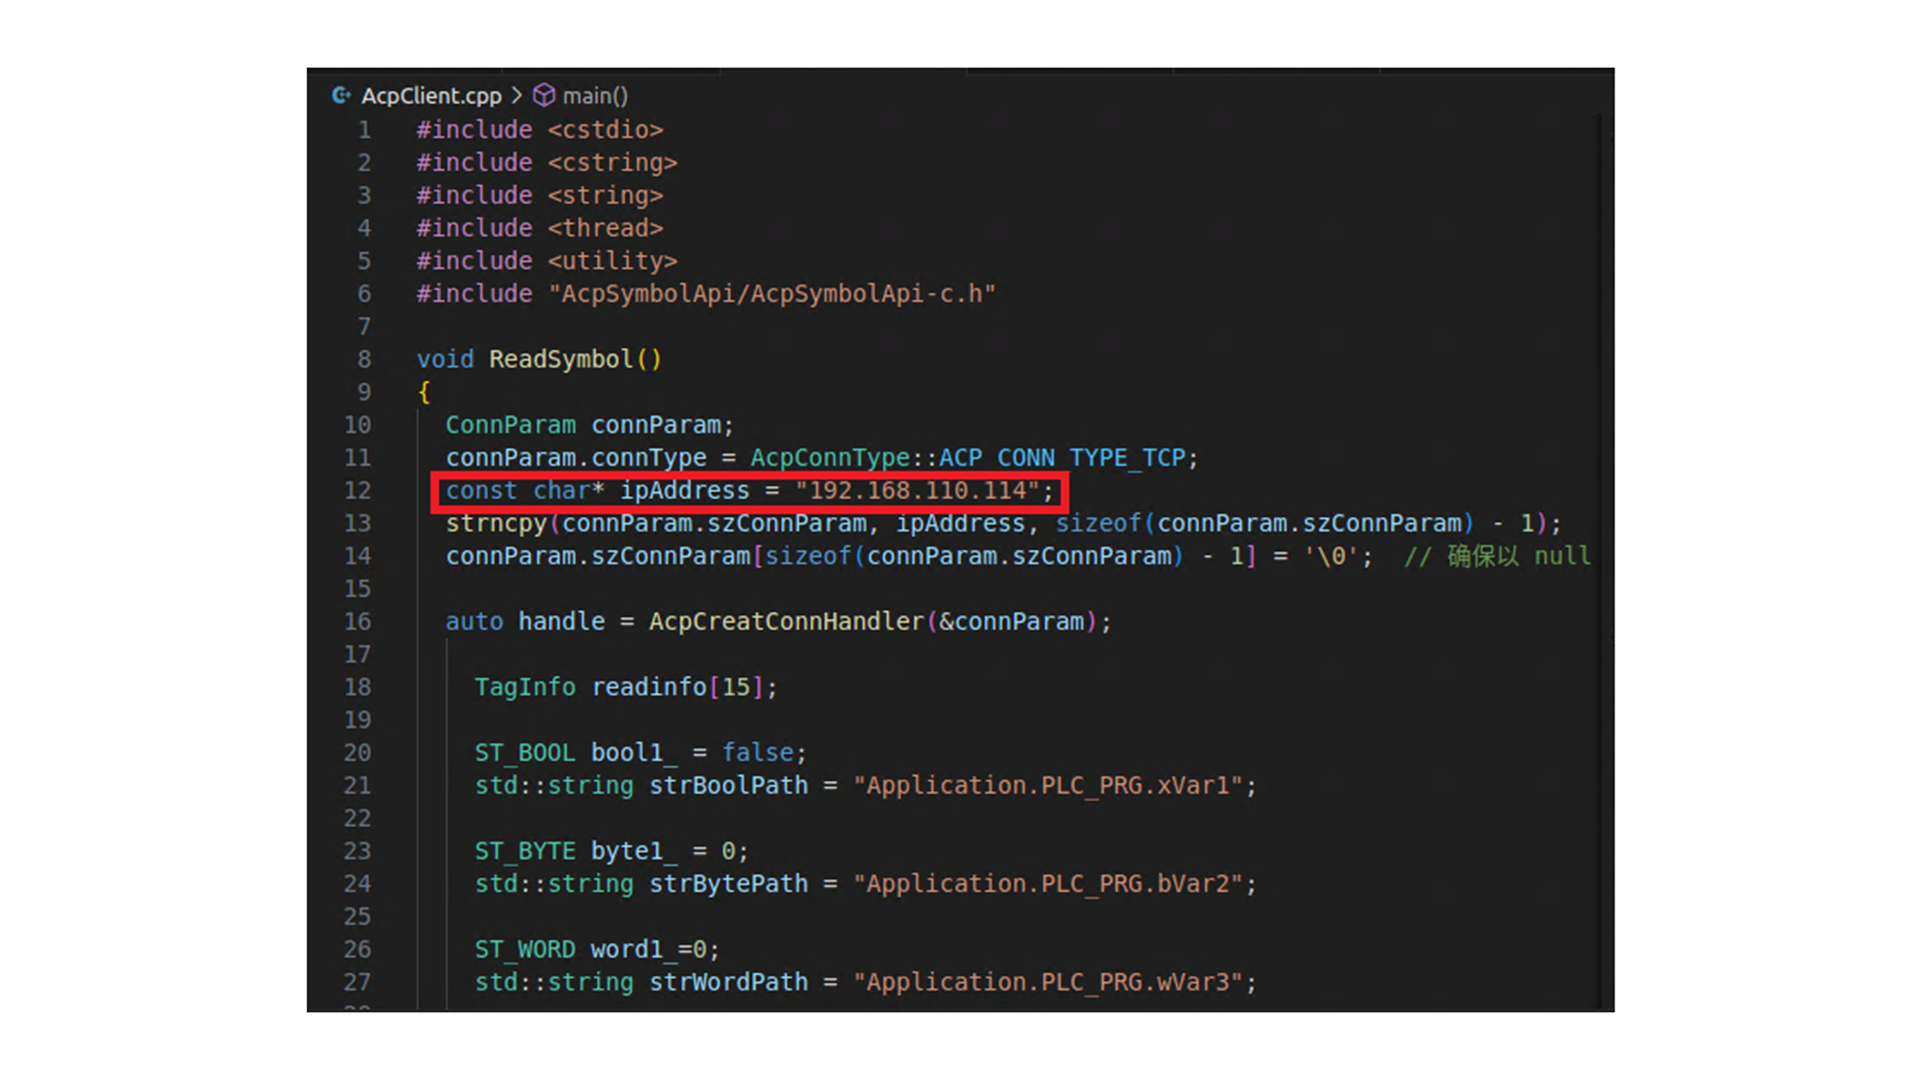Click the main() cube symbol icon
Viewport: 1920px width, 1080px height.
click(543, 95)
